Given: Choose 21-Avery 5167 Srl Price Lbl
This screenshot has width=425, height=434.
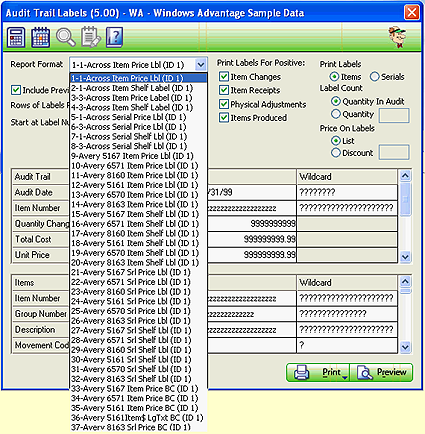Looking at the screenshot, I should click(138, 272).
